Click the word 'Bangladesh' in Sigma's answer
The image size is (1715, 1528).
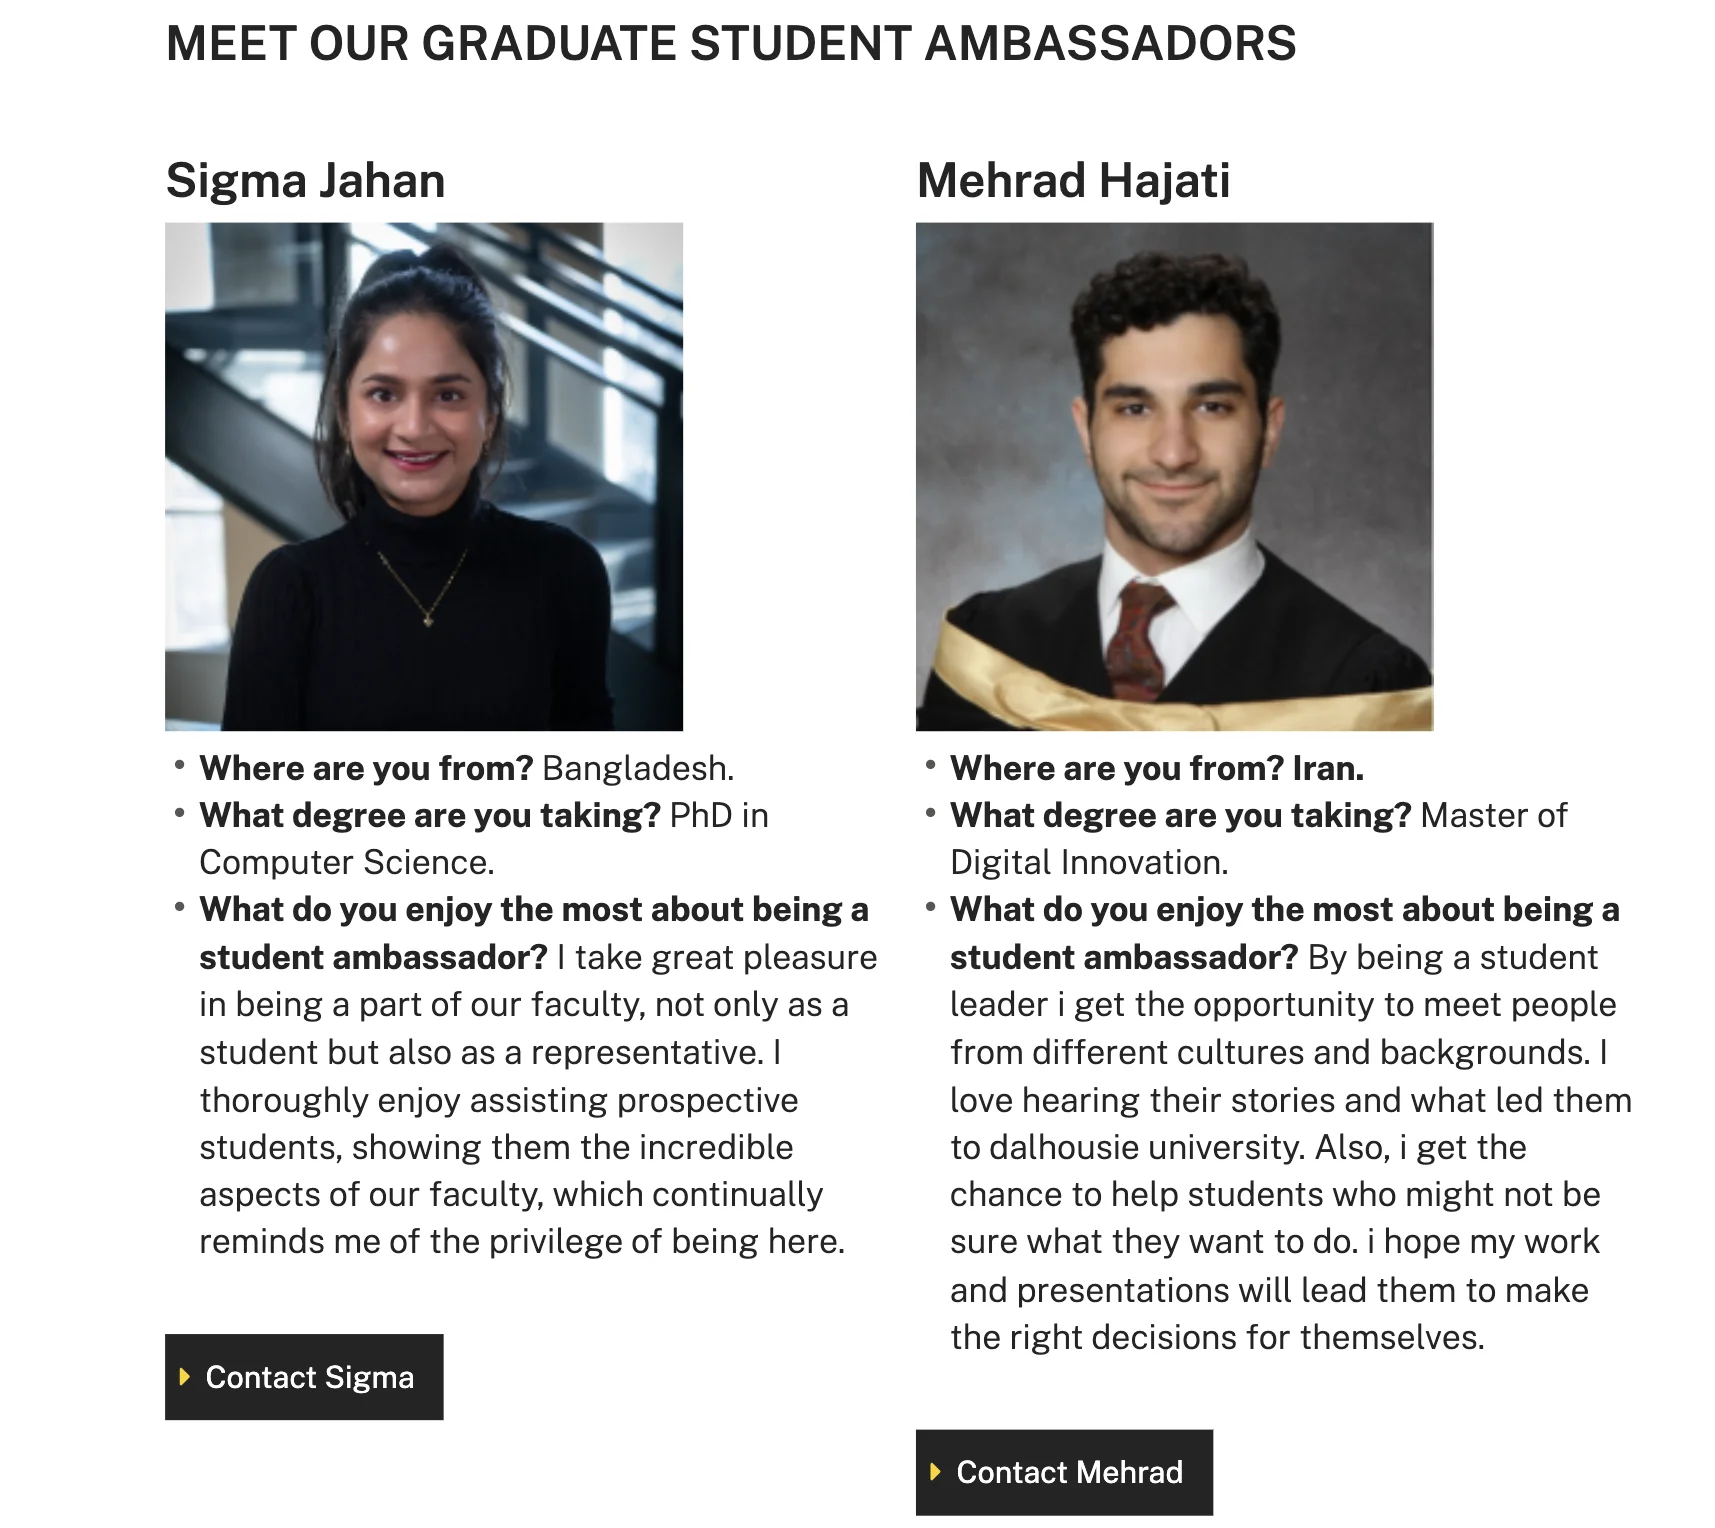click(x=636, y=768)
